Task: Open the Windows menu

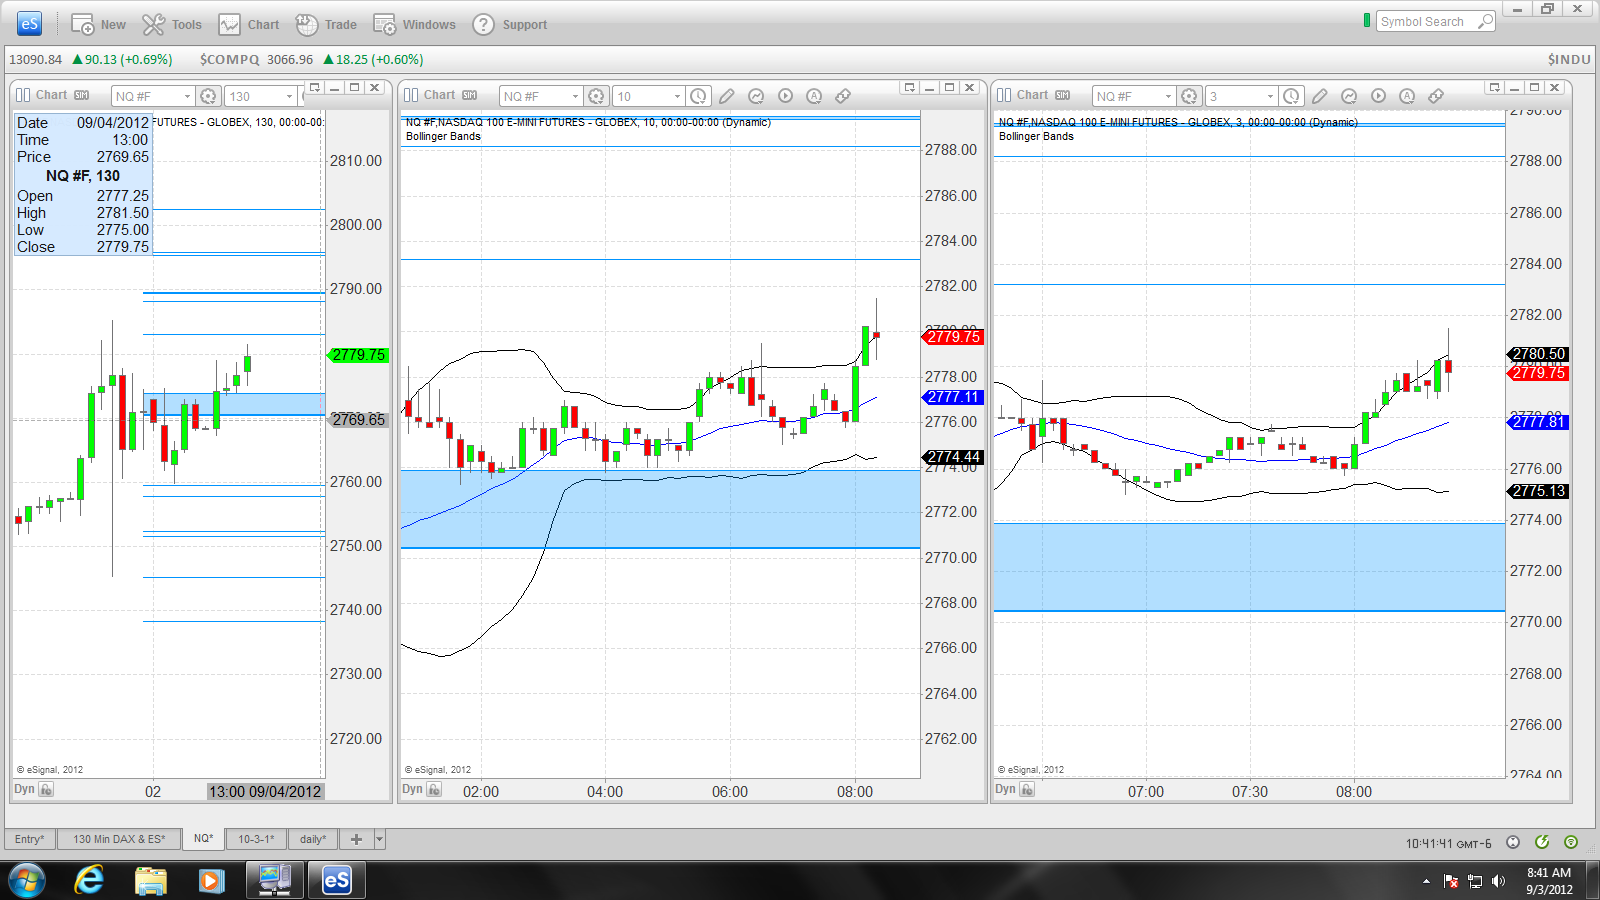Action: pos(414,25)
